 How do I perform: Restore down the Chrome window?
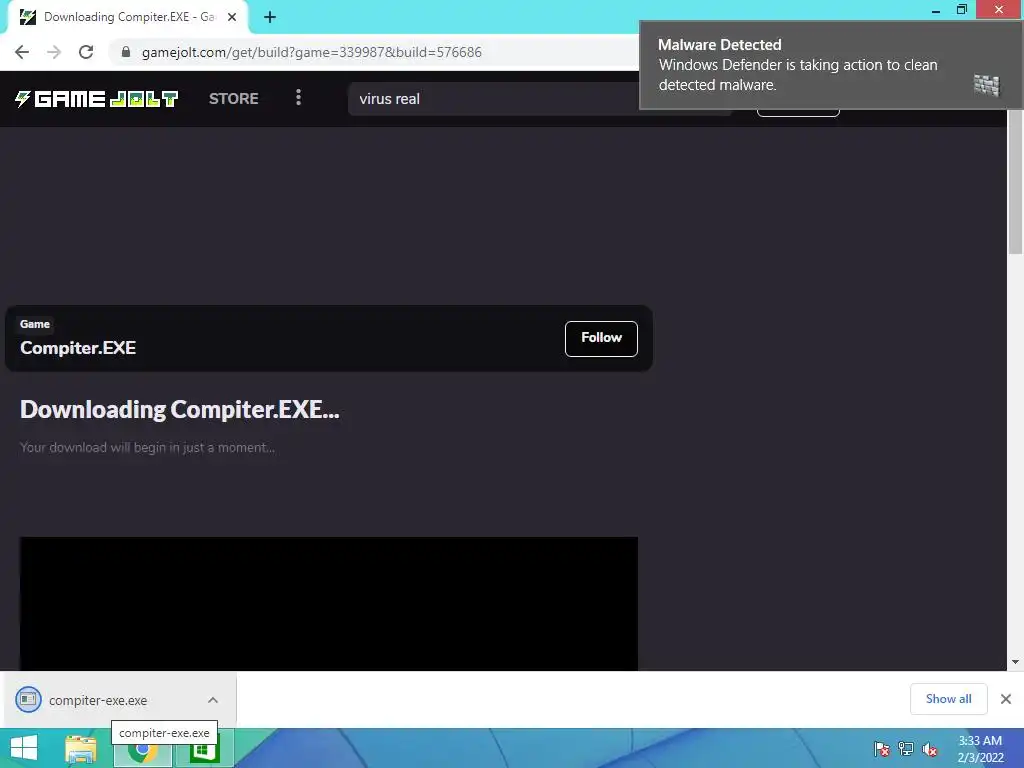click(x=962, y=9)
